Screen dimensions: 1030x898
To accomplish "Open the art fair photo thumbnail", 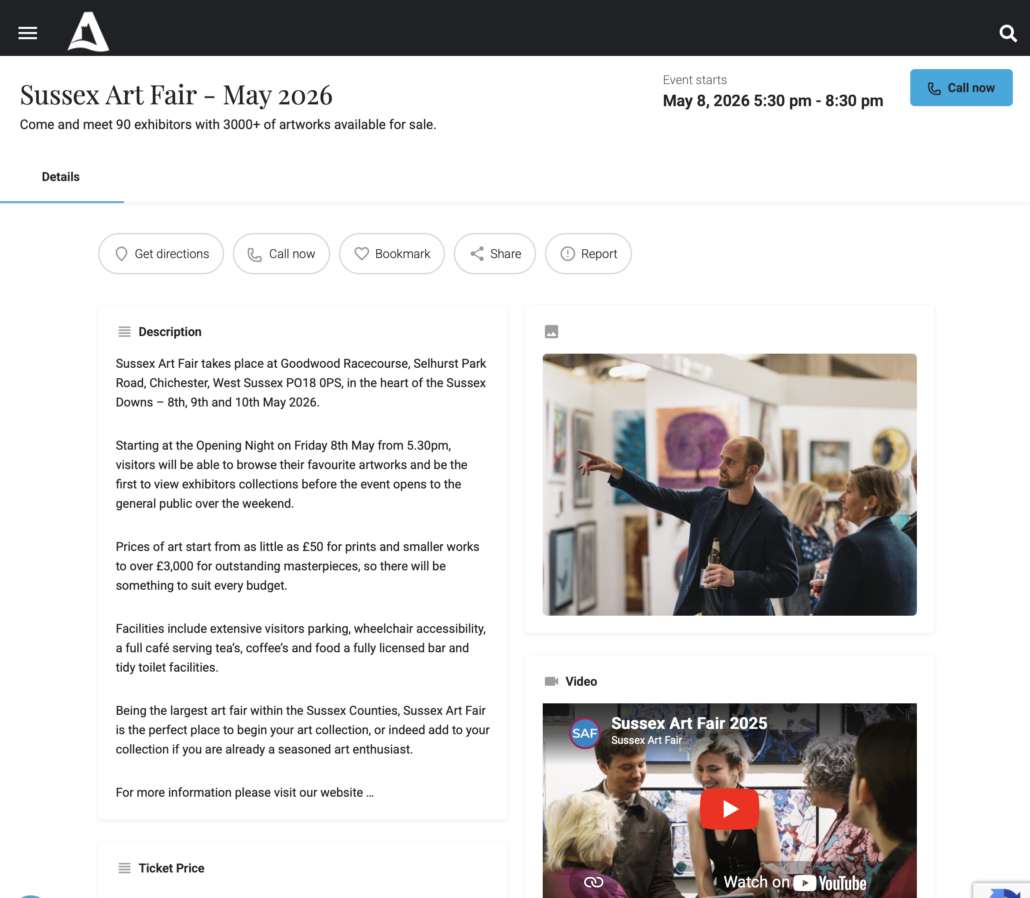I will (729, 484).
